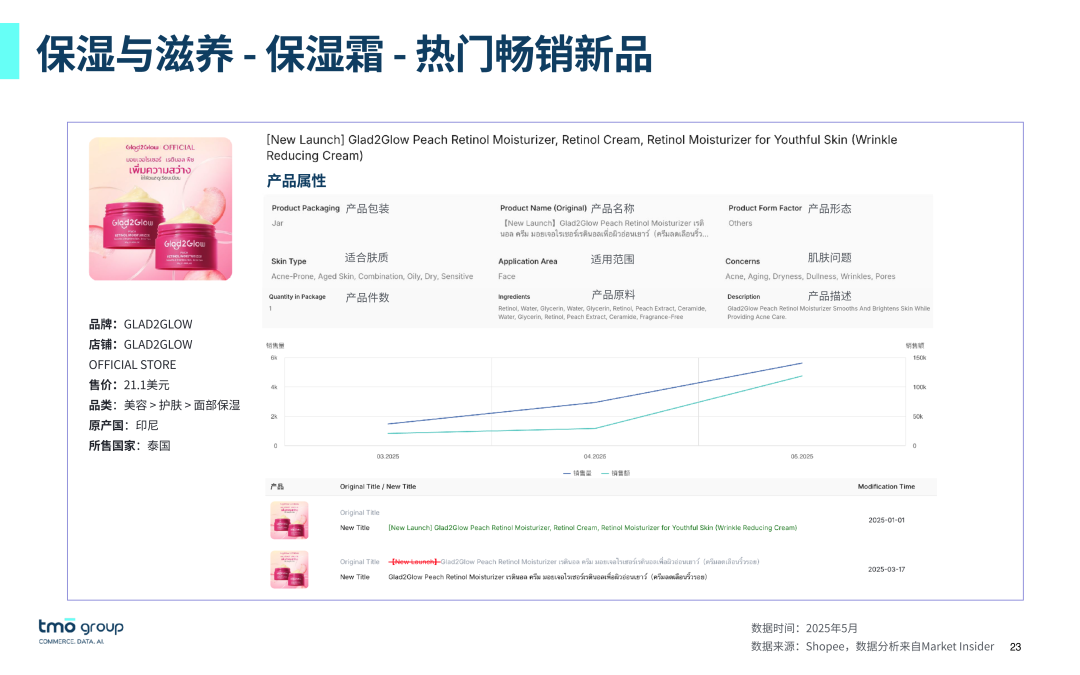This screenshot has width=1080, height=675.
Task: Toggle the blue 销售量 legend entry
Action: pyautogui.click(x=577, y=473)
